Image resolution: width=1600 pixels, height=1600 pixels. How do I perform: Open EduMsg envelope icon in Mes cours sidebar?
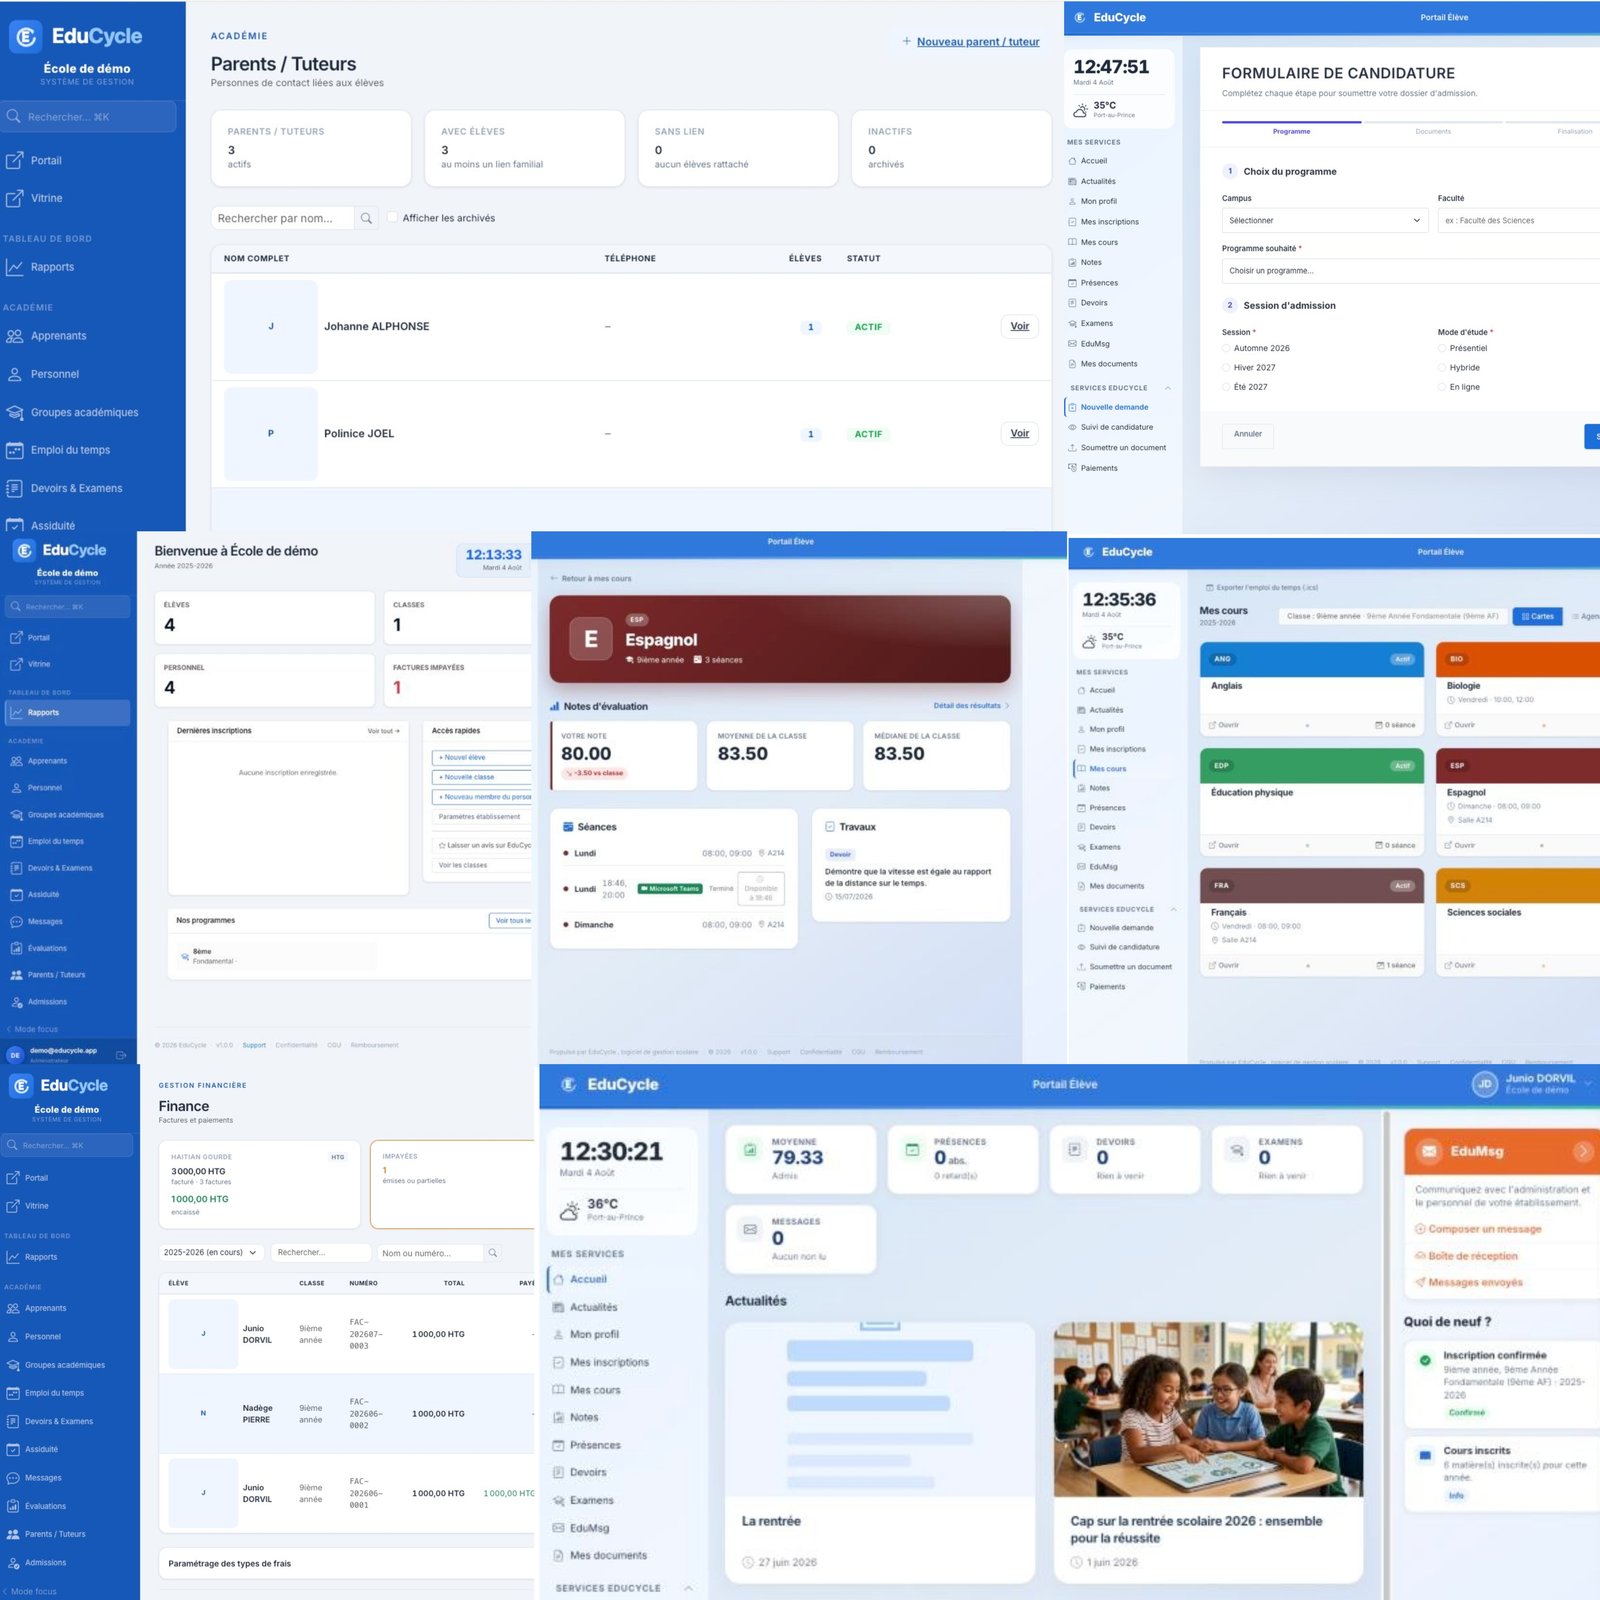(x=1081, y=866)
